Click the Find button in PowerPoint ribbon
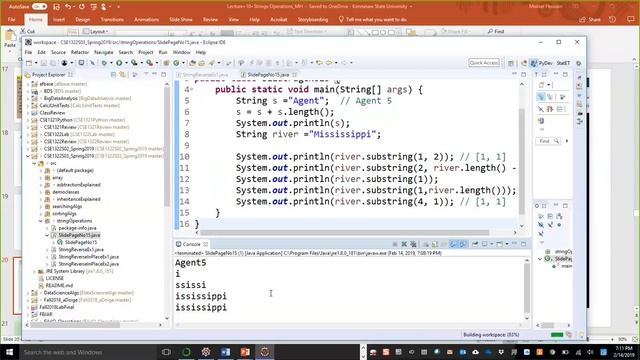Image resolution: width=640 pixels, height=360 pixels. coord(496,31)
